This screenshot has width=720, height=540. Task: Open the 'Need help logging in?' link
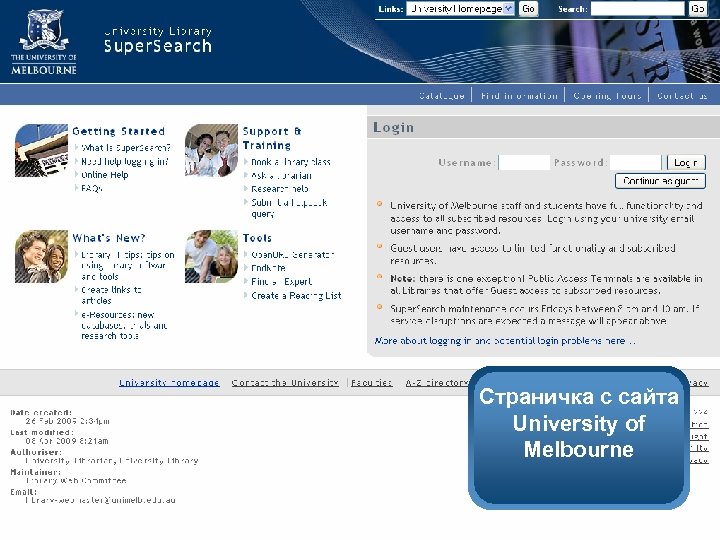[x=125, y=162]
